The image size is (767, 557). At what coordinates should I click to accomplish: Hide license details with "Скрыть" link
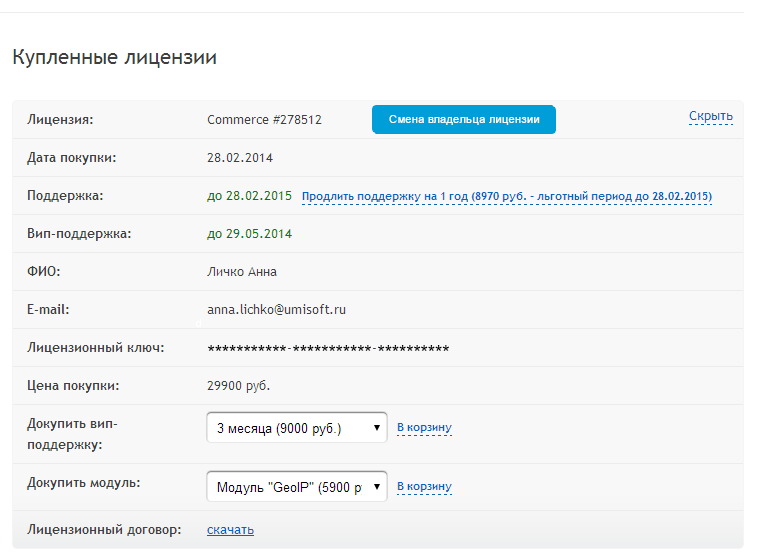pyautogui.click(x=710, y=116)
